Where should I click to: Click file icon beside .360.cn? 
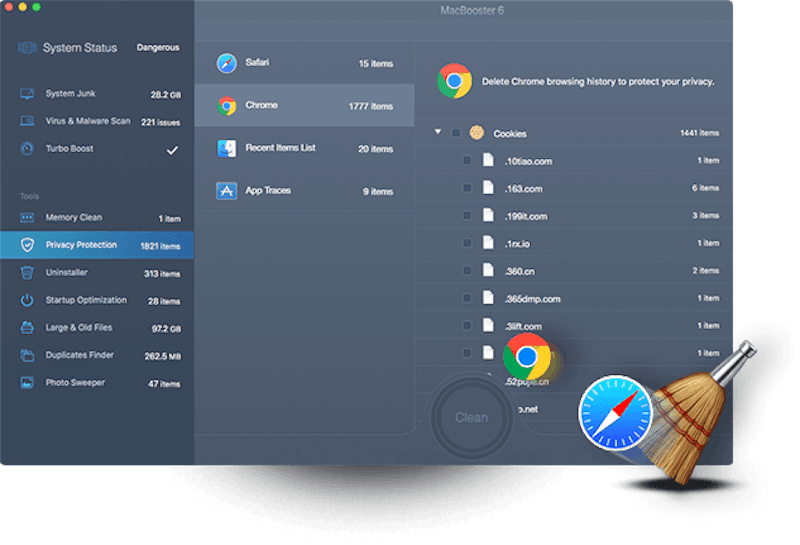(x=488, y=270)
